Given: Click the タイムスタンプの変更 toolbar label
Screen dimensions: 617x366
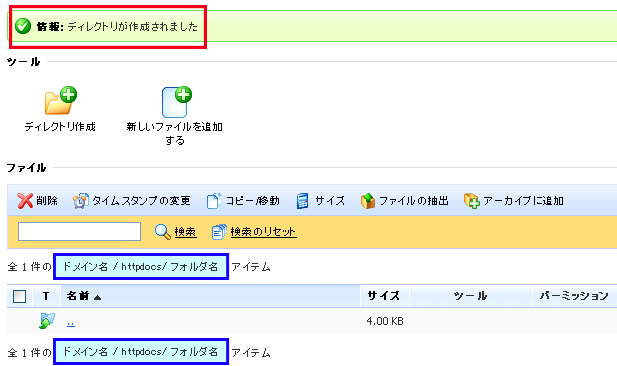Looking at the screenshot, I should tap(141, 201).
